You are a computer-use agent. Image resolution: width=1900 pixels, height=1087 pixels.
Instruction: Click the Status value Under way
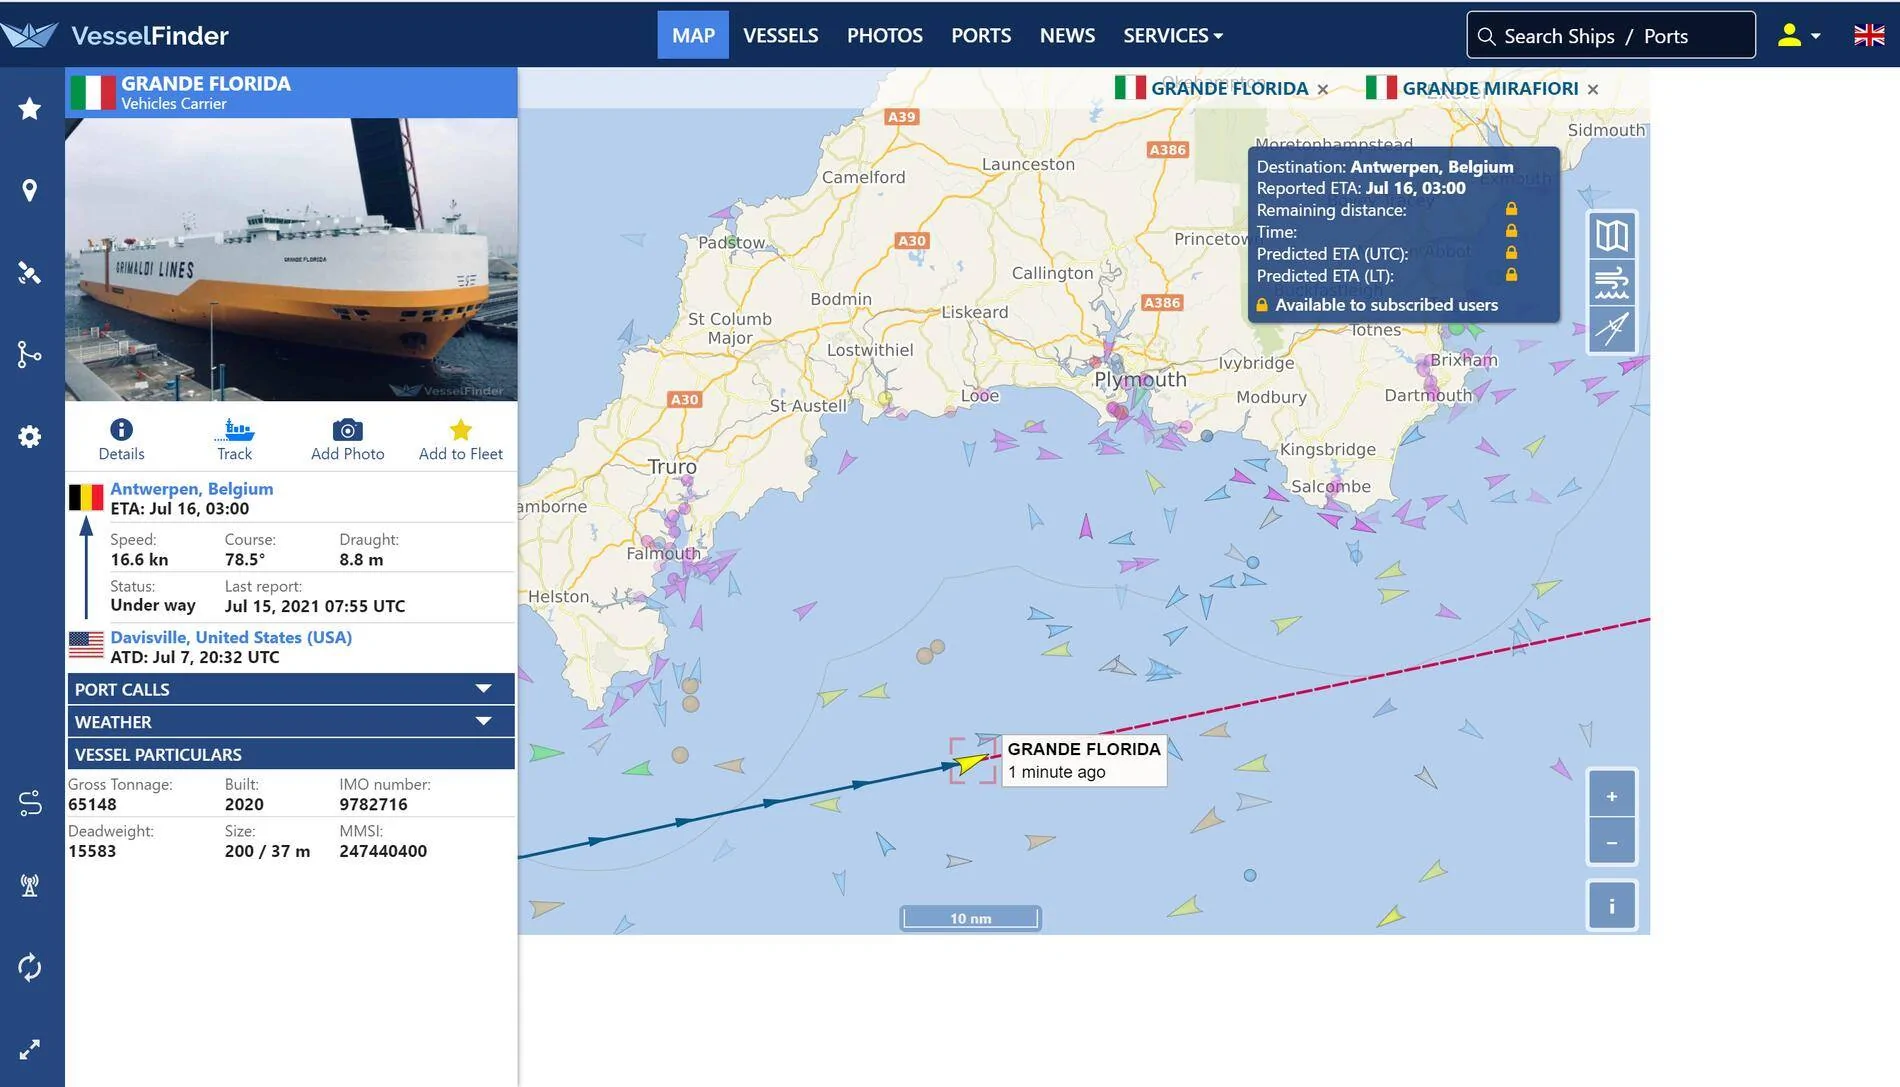point(153,605)
